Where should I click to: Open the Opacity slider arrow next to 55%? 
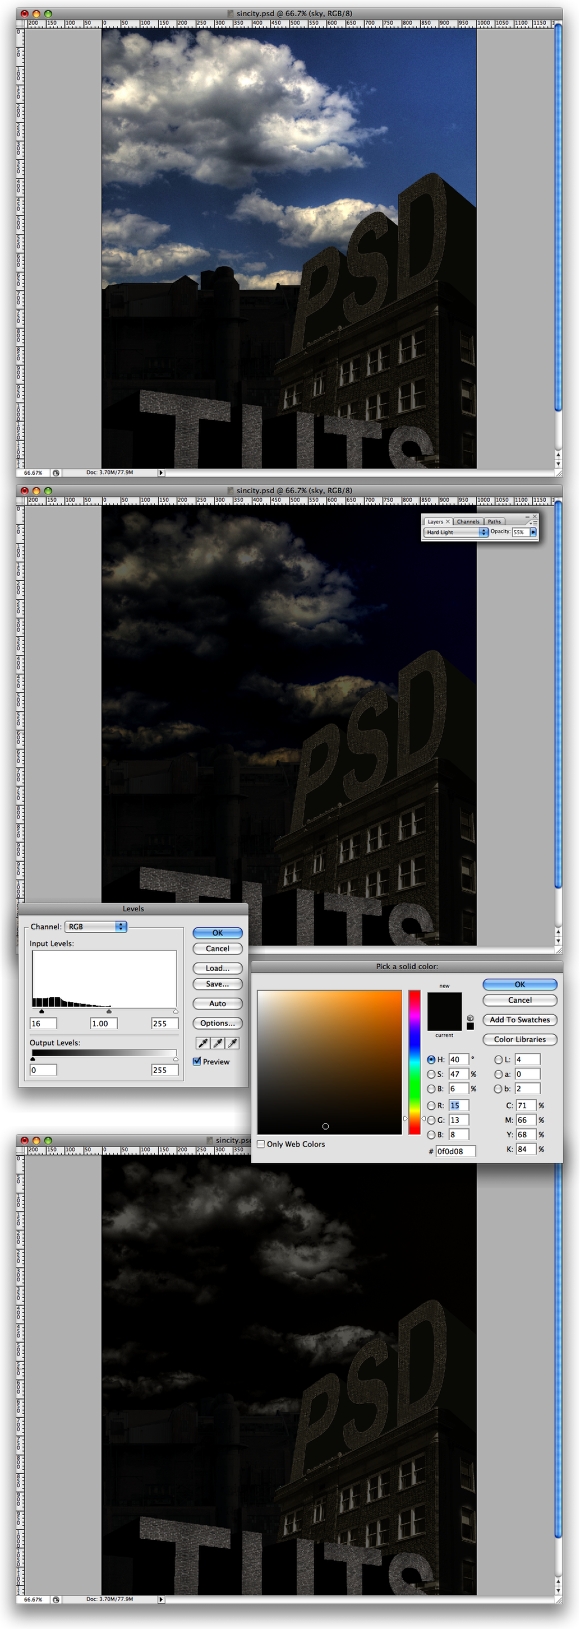533,532
